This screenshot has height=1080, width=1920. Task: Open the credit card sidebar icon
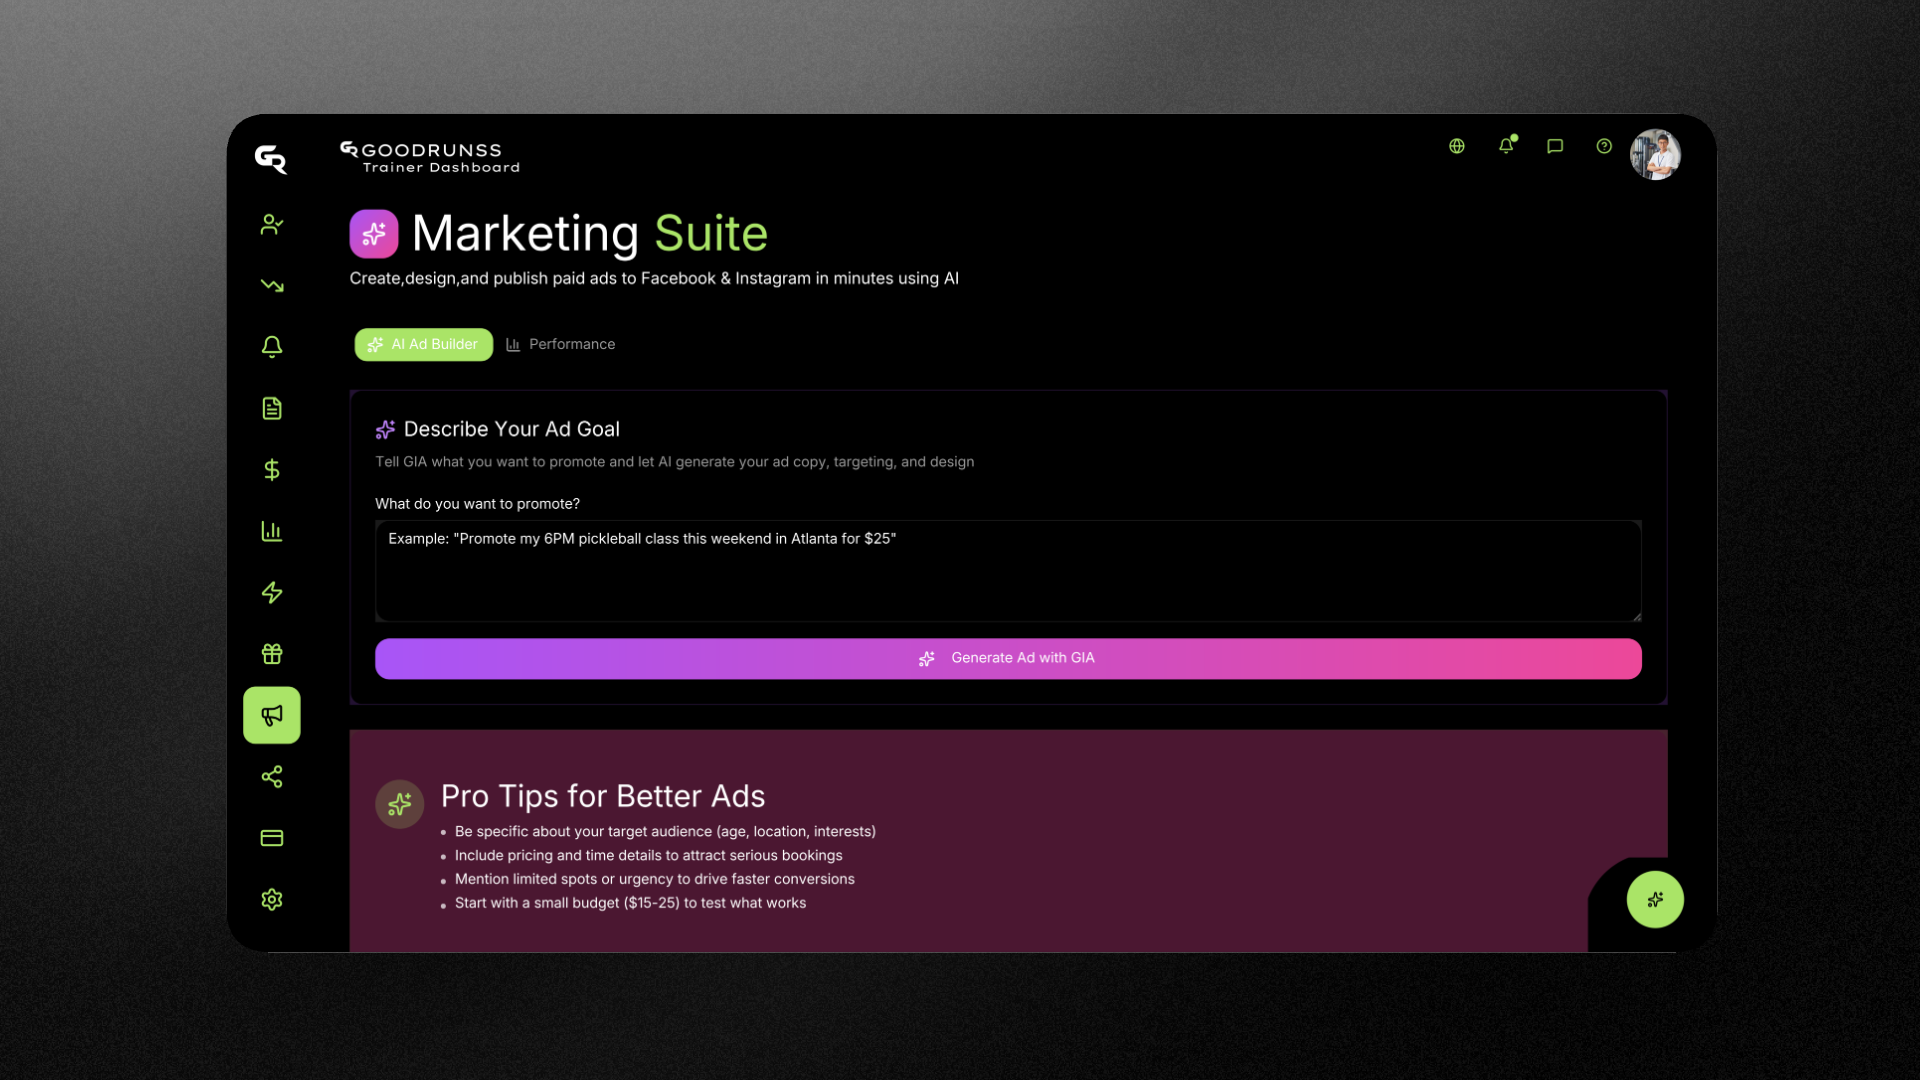(271, 838)
